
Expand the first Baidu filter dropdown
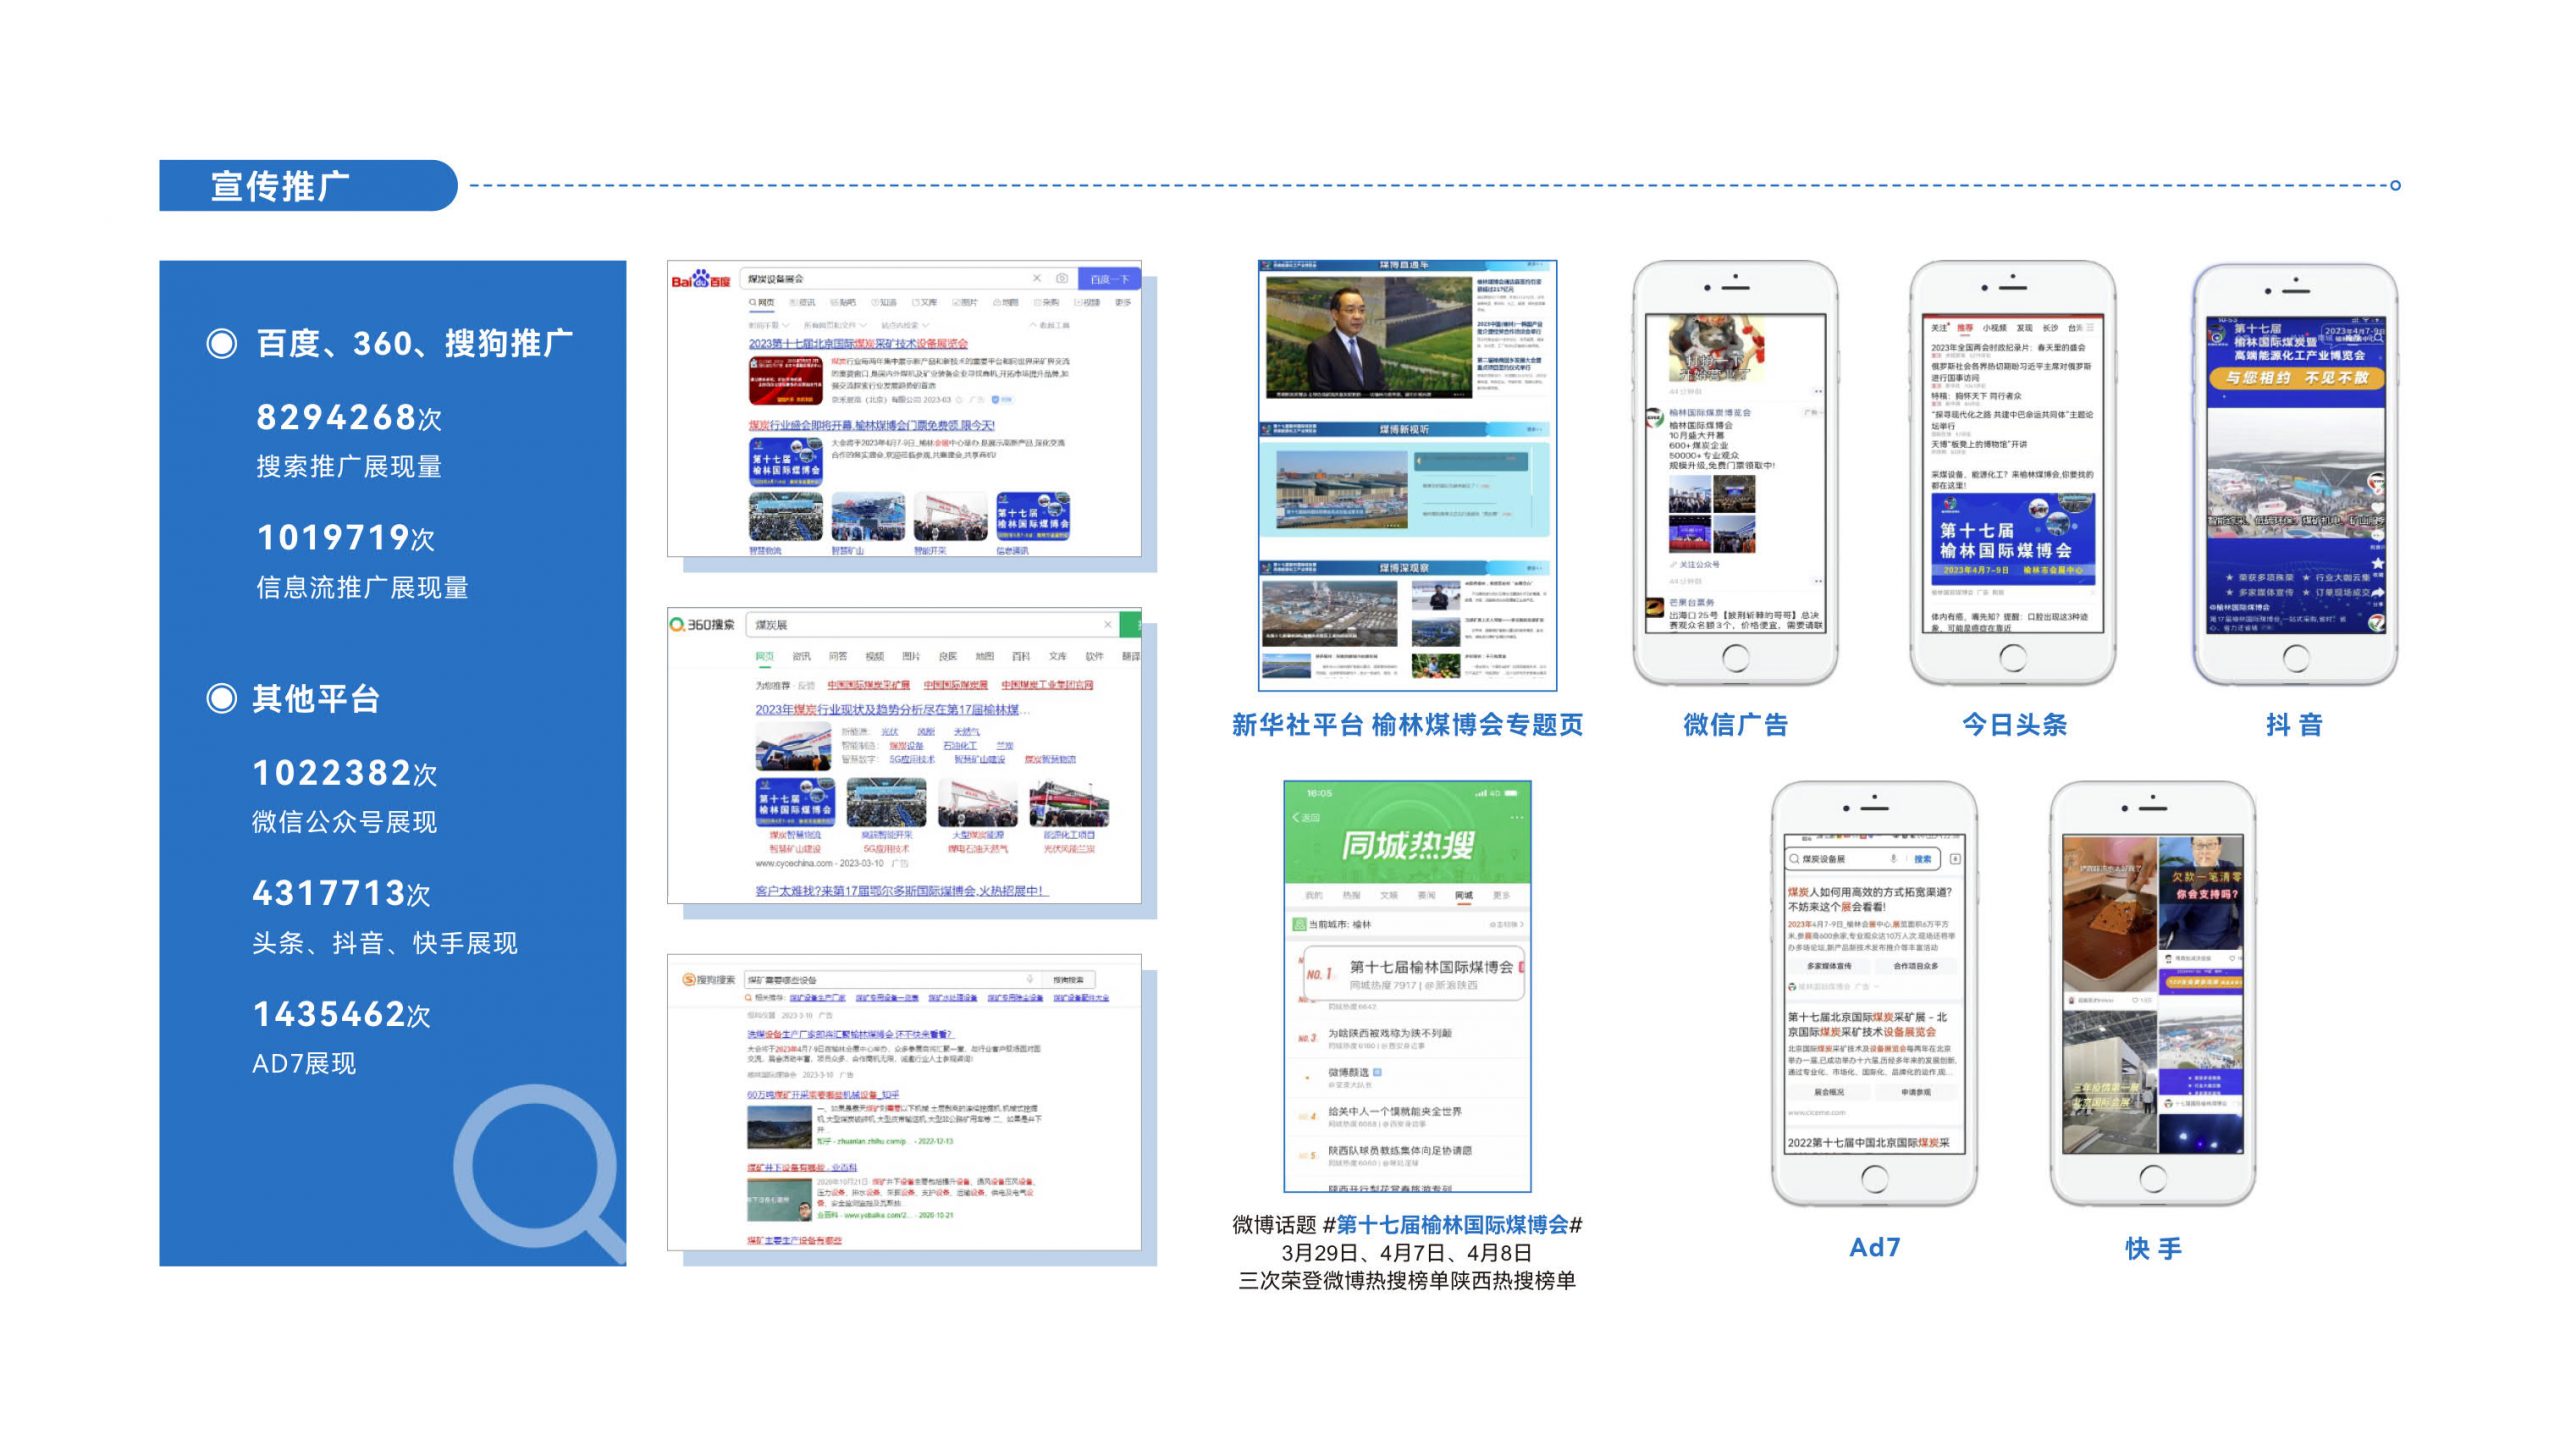coord(768,326)
